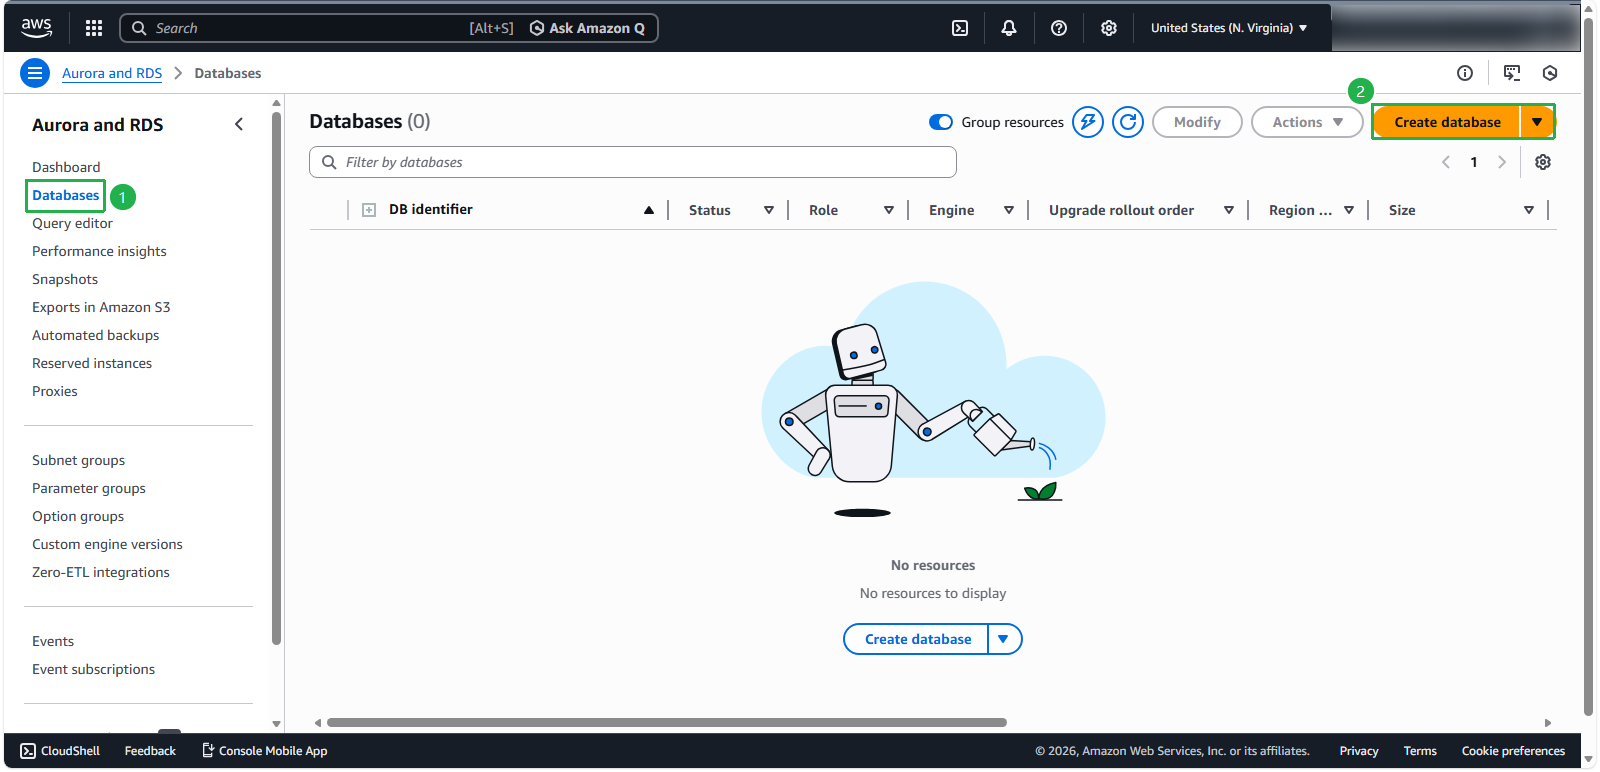This screenshot has width=1600, height=772.
Task: Open Performance insights
Action: [x=99, y=251]
